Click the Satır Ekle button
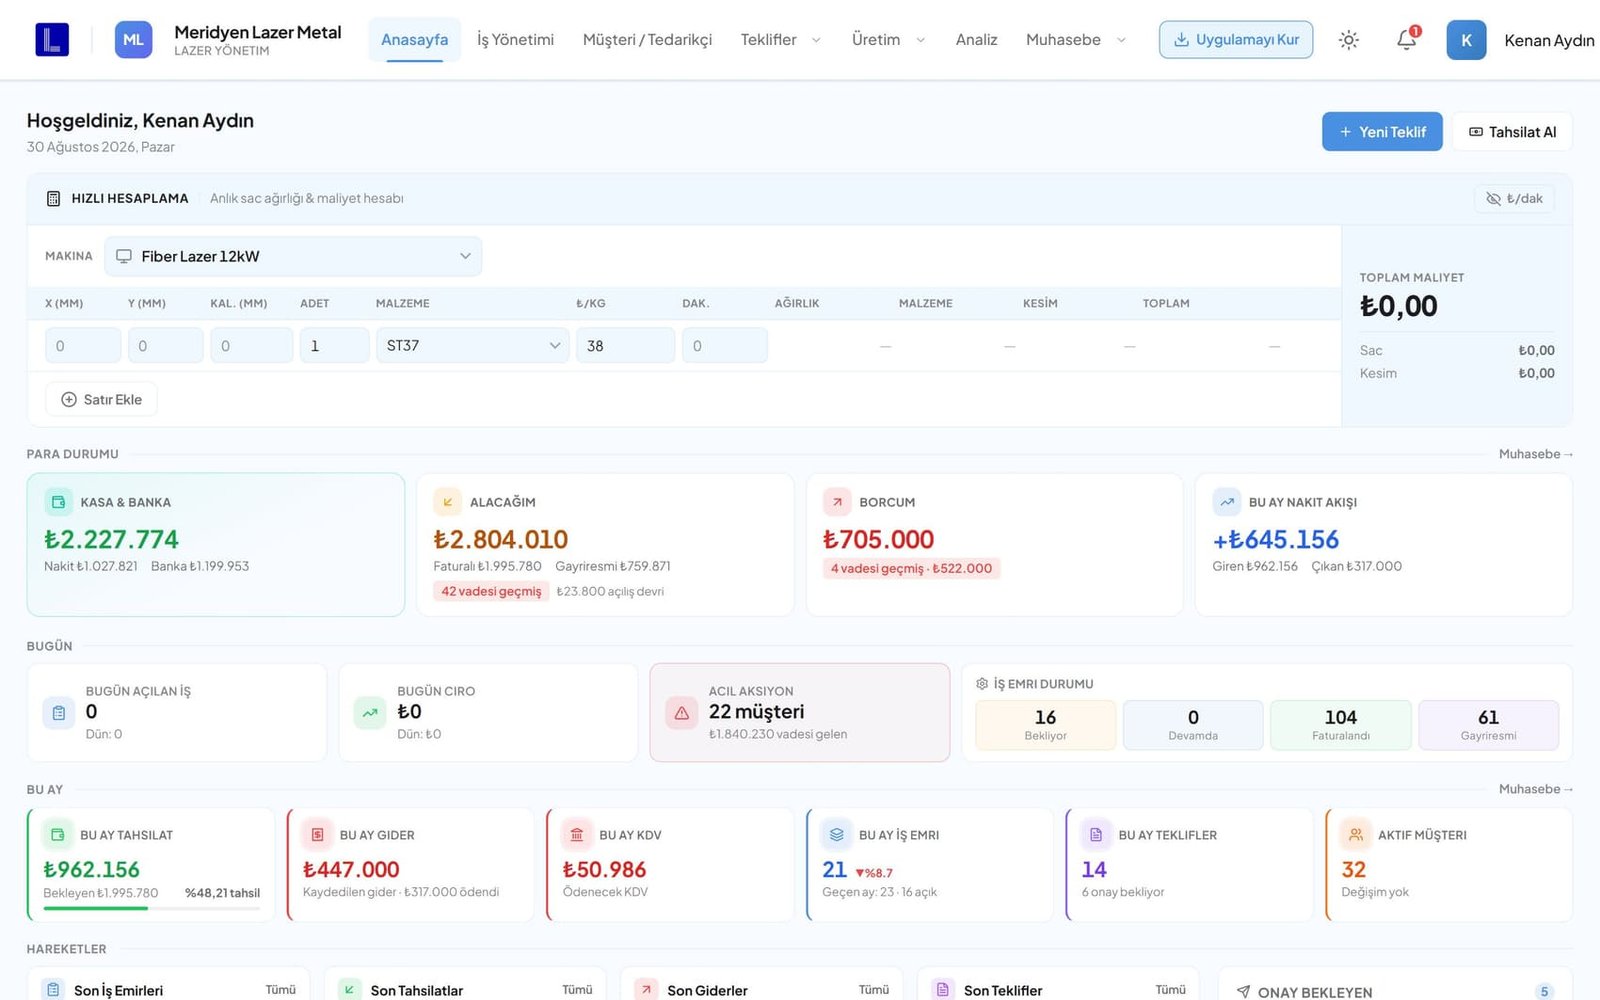The image size is (1600, 1000). pos(101,399)
